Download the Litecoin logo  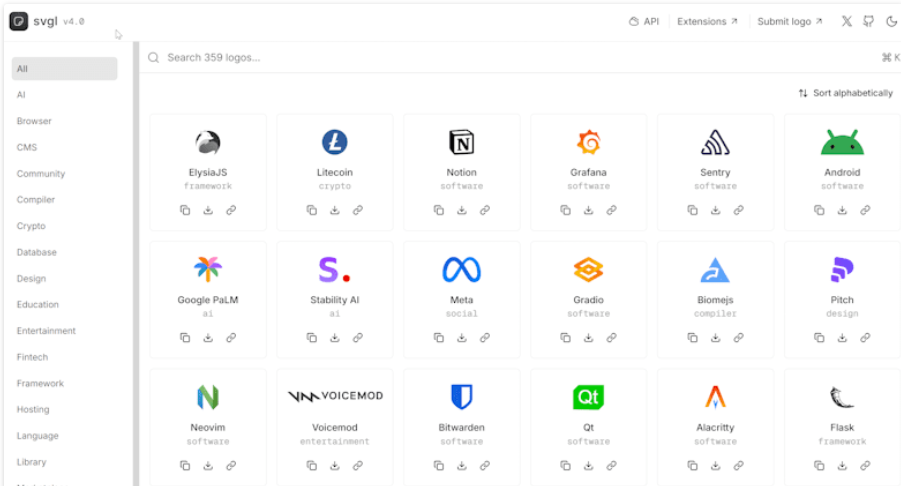[335, 210]
